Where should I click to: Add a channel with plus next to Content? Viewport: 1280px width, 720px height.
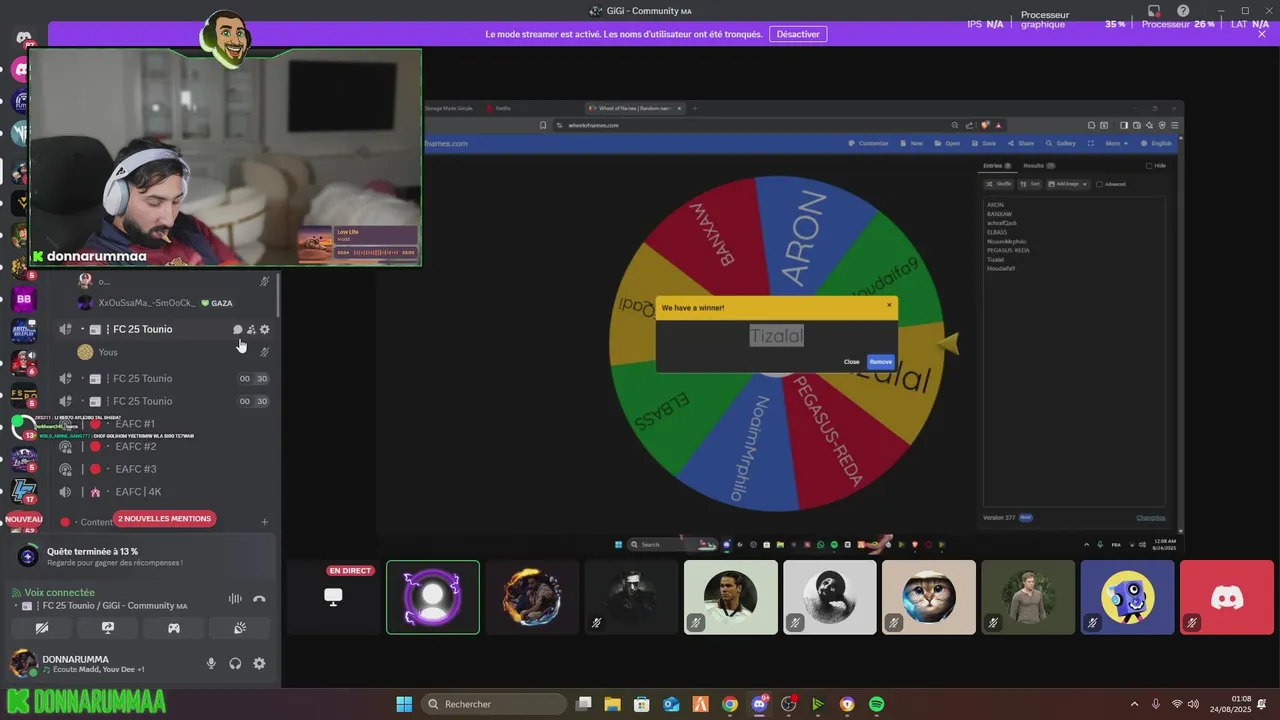[x=264, y=522]
